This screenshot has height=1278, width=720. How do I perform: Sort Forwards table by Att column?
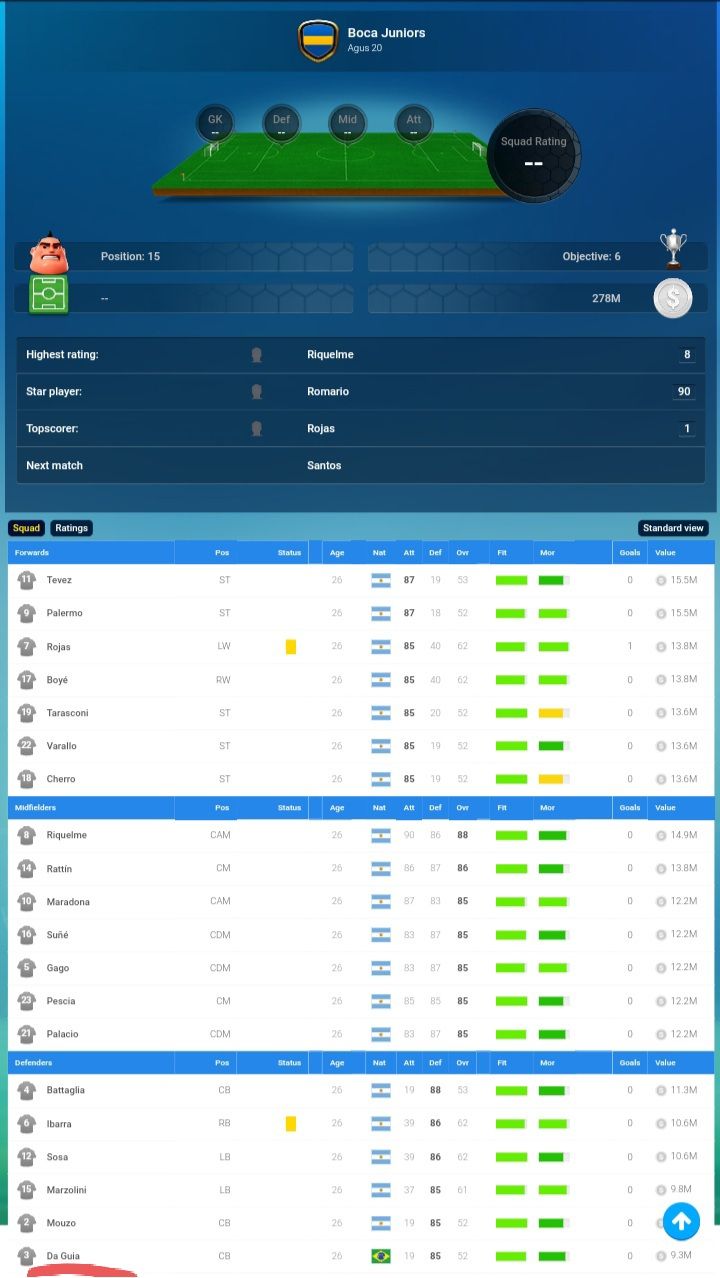409,552
